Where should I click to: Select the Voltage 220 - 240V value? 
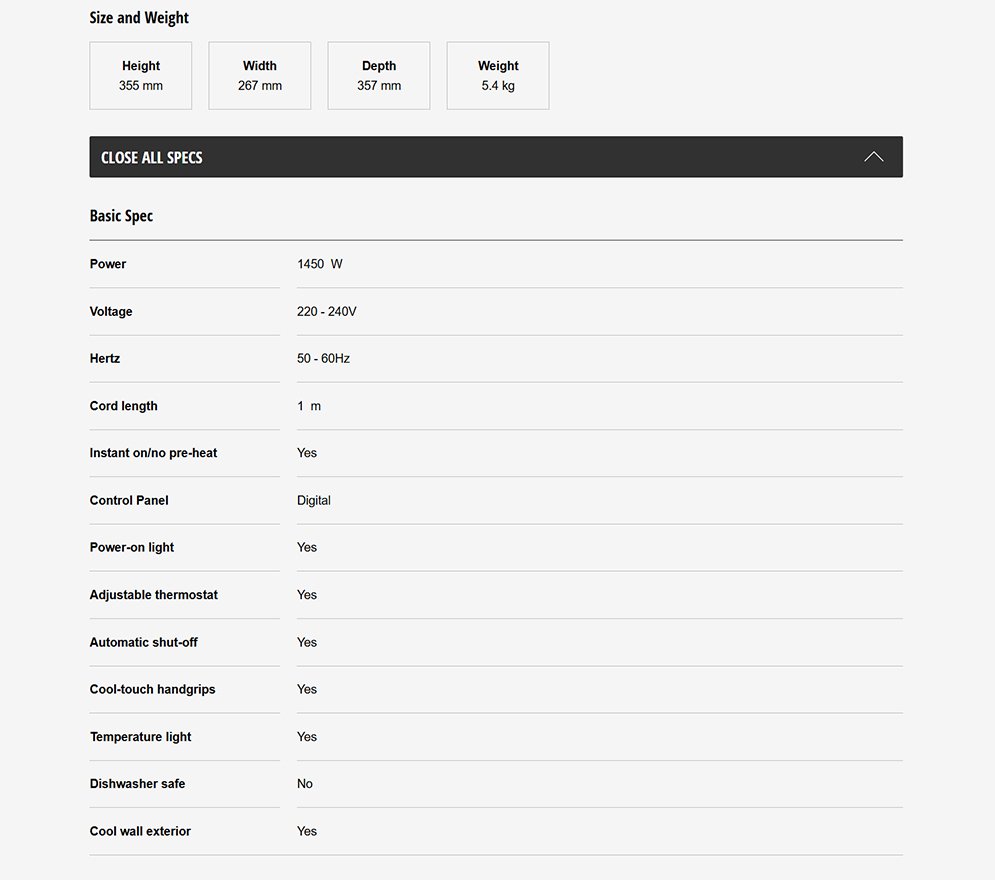click(327, 312)
